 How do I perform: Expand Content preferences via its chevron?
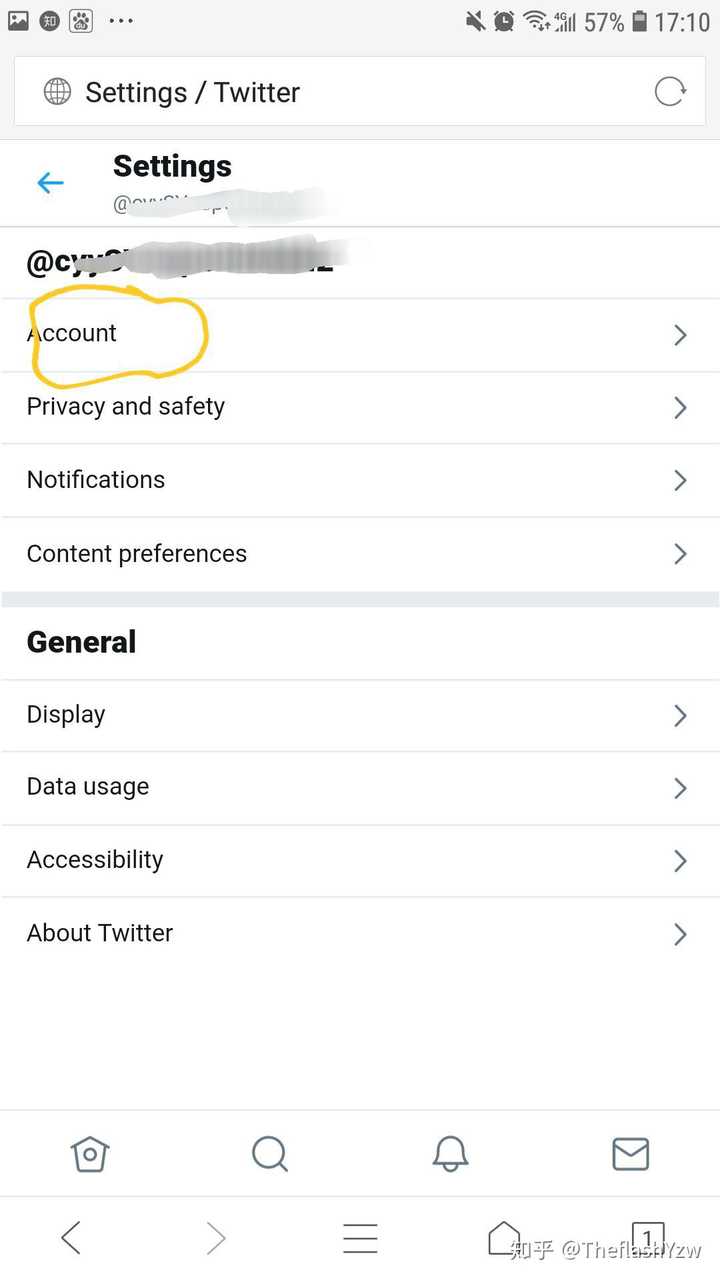tap(680, 554)
